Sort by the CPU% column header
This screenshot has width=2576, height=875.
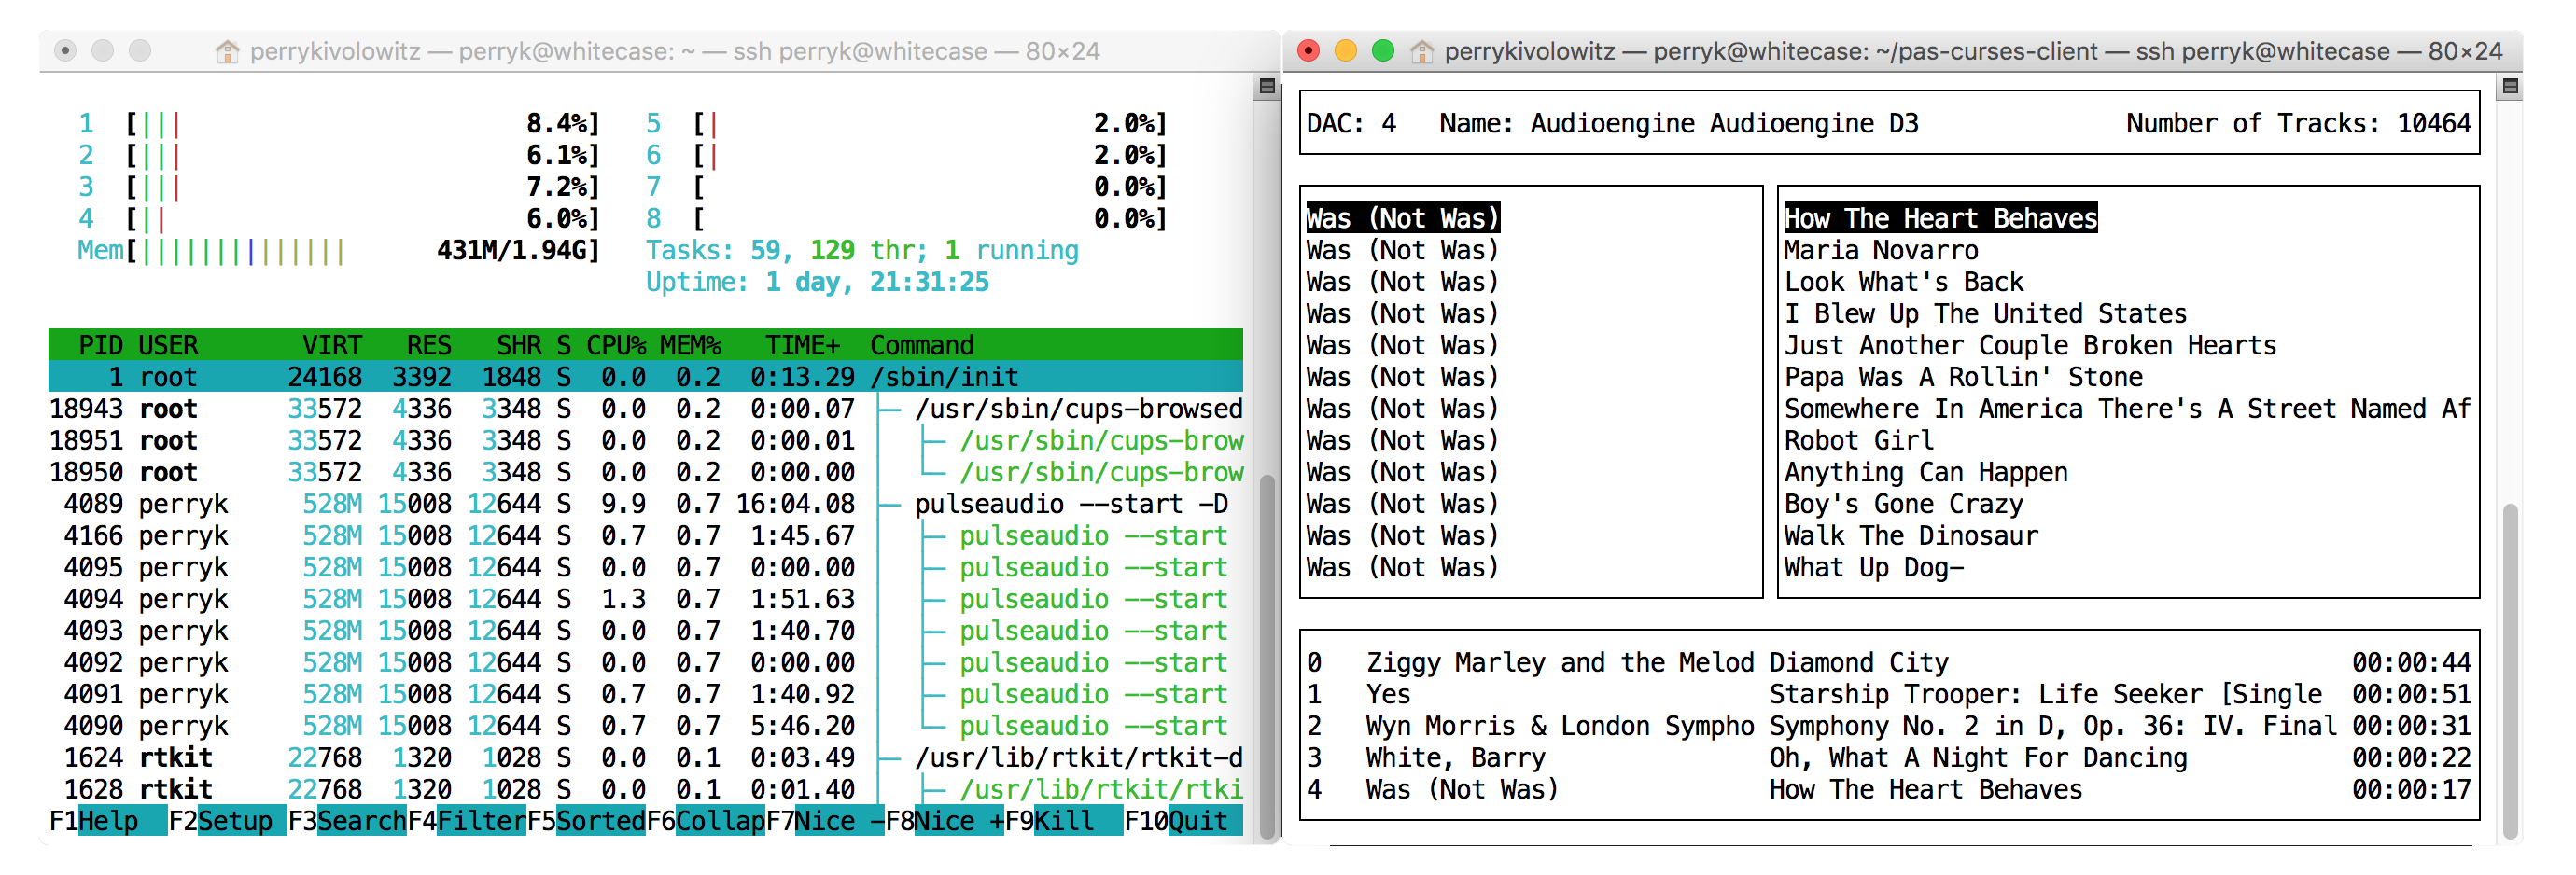(x=616, y=345)
